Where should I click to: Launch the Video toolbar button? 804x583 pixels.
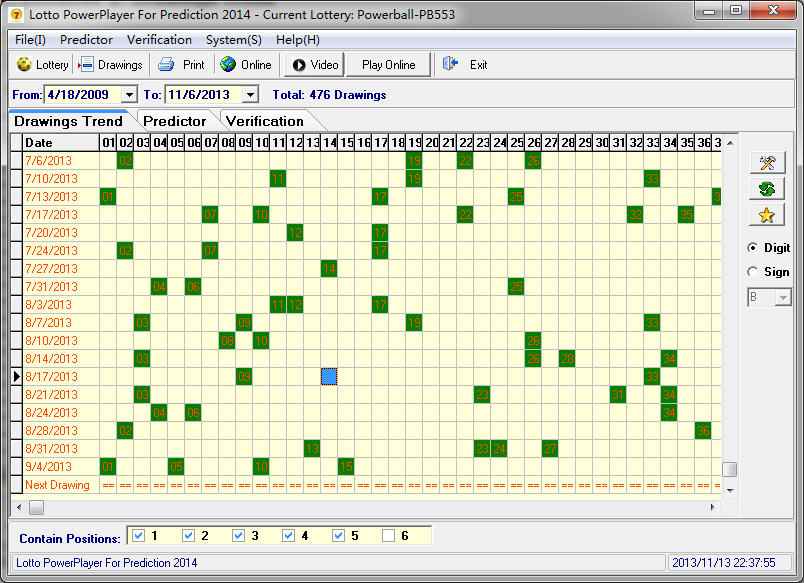[x=314, y=65]
